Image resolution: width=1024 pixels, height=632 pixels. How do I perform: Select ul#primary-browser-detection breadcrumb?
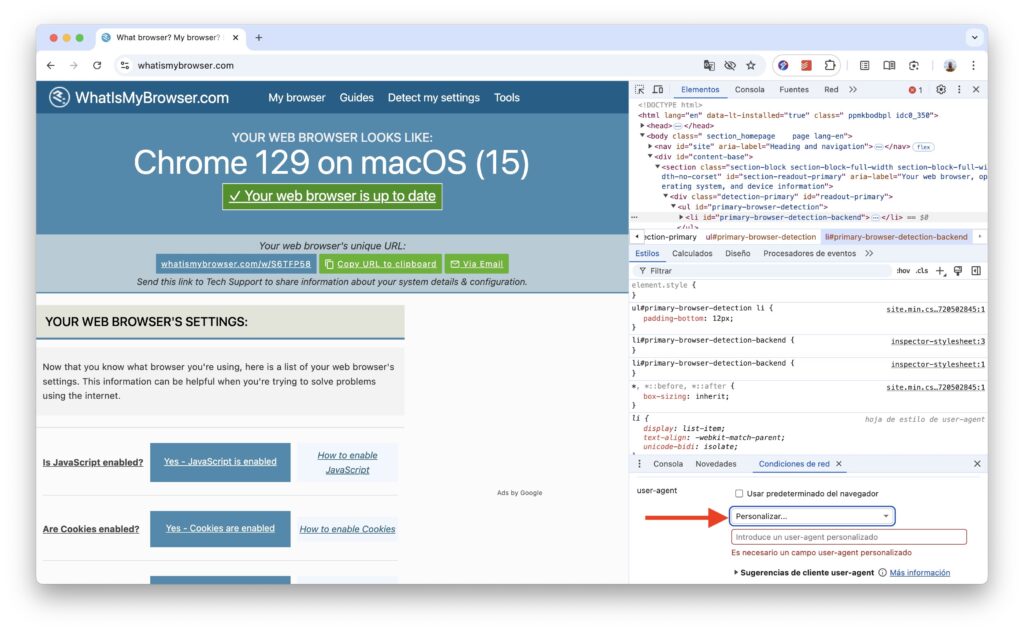tap(760, 237)
